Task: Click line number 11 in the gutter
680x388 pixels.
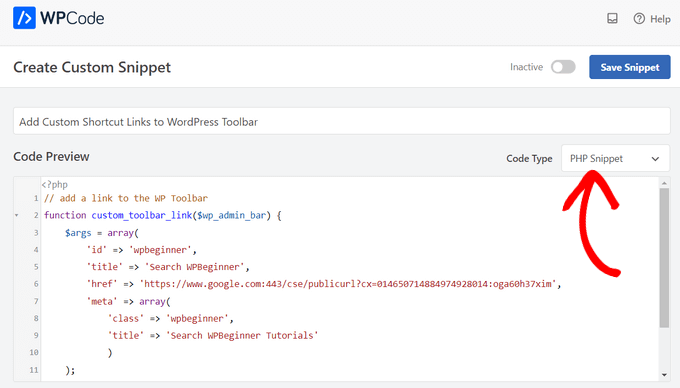Action: click(34, 370)
